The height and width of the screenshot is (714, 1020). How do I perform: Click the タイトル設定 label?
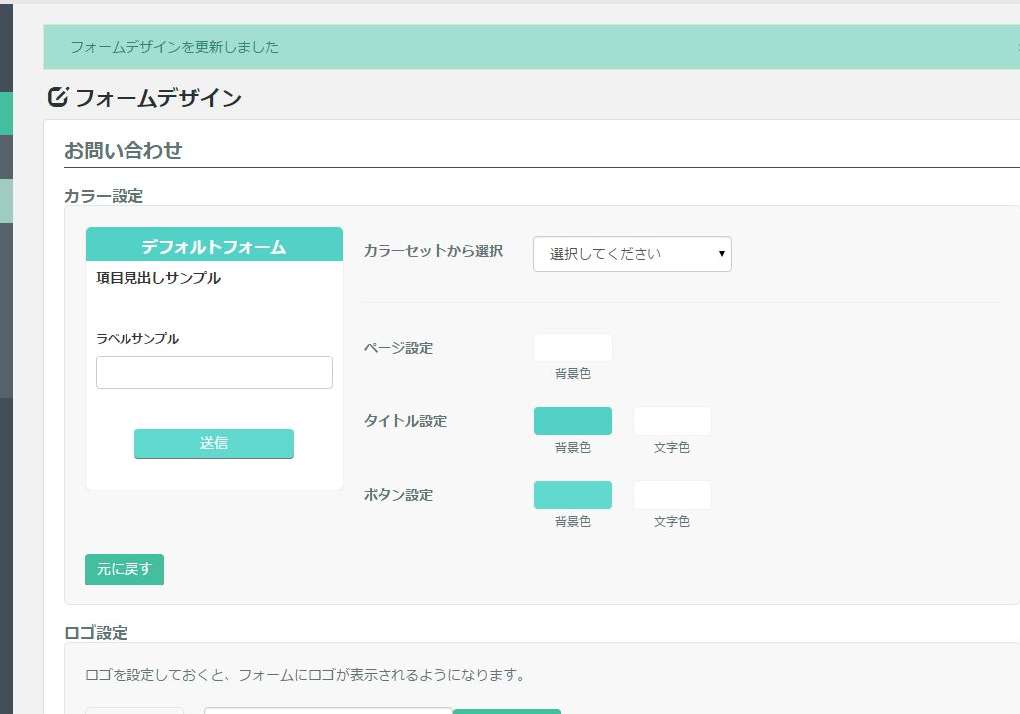pos(405,421)
